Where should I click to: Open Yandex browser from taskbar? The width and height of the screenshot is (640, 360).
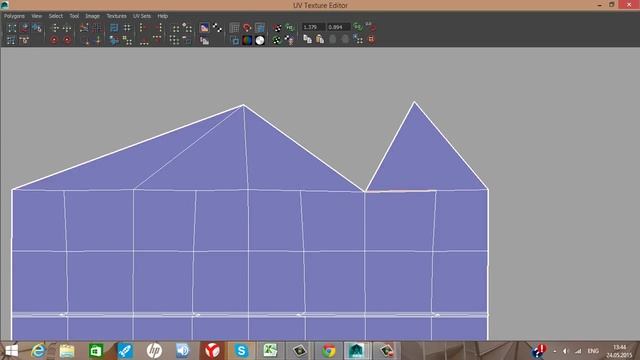coord(212,351)
